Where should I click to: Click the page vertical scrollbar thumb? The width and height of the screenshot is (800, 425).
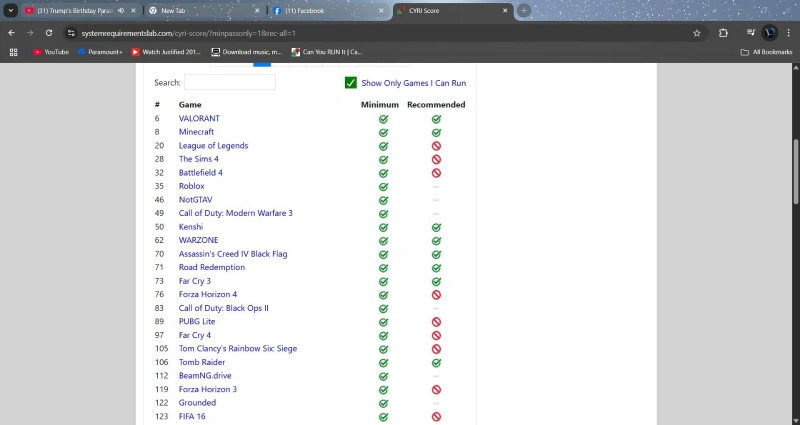[x=795, y=172]
